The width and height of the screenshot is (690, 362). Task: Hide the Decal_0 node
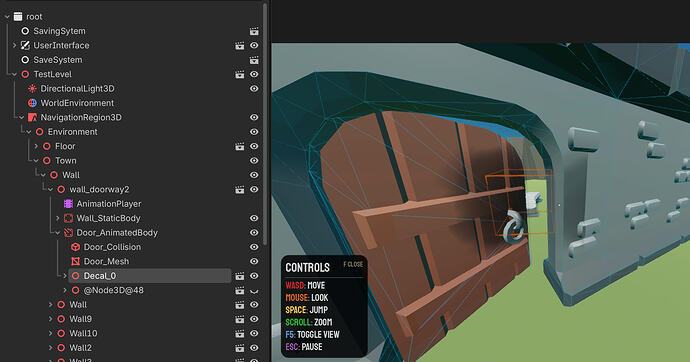point(254,276)
